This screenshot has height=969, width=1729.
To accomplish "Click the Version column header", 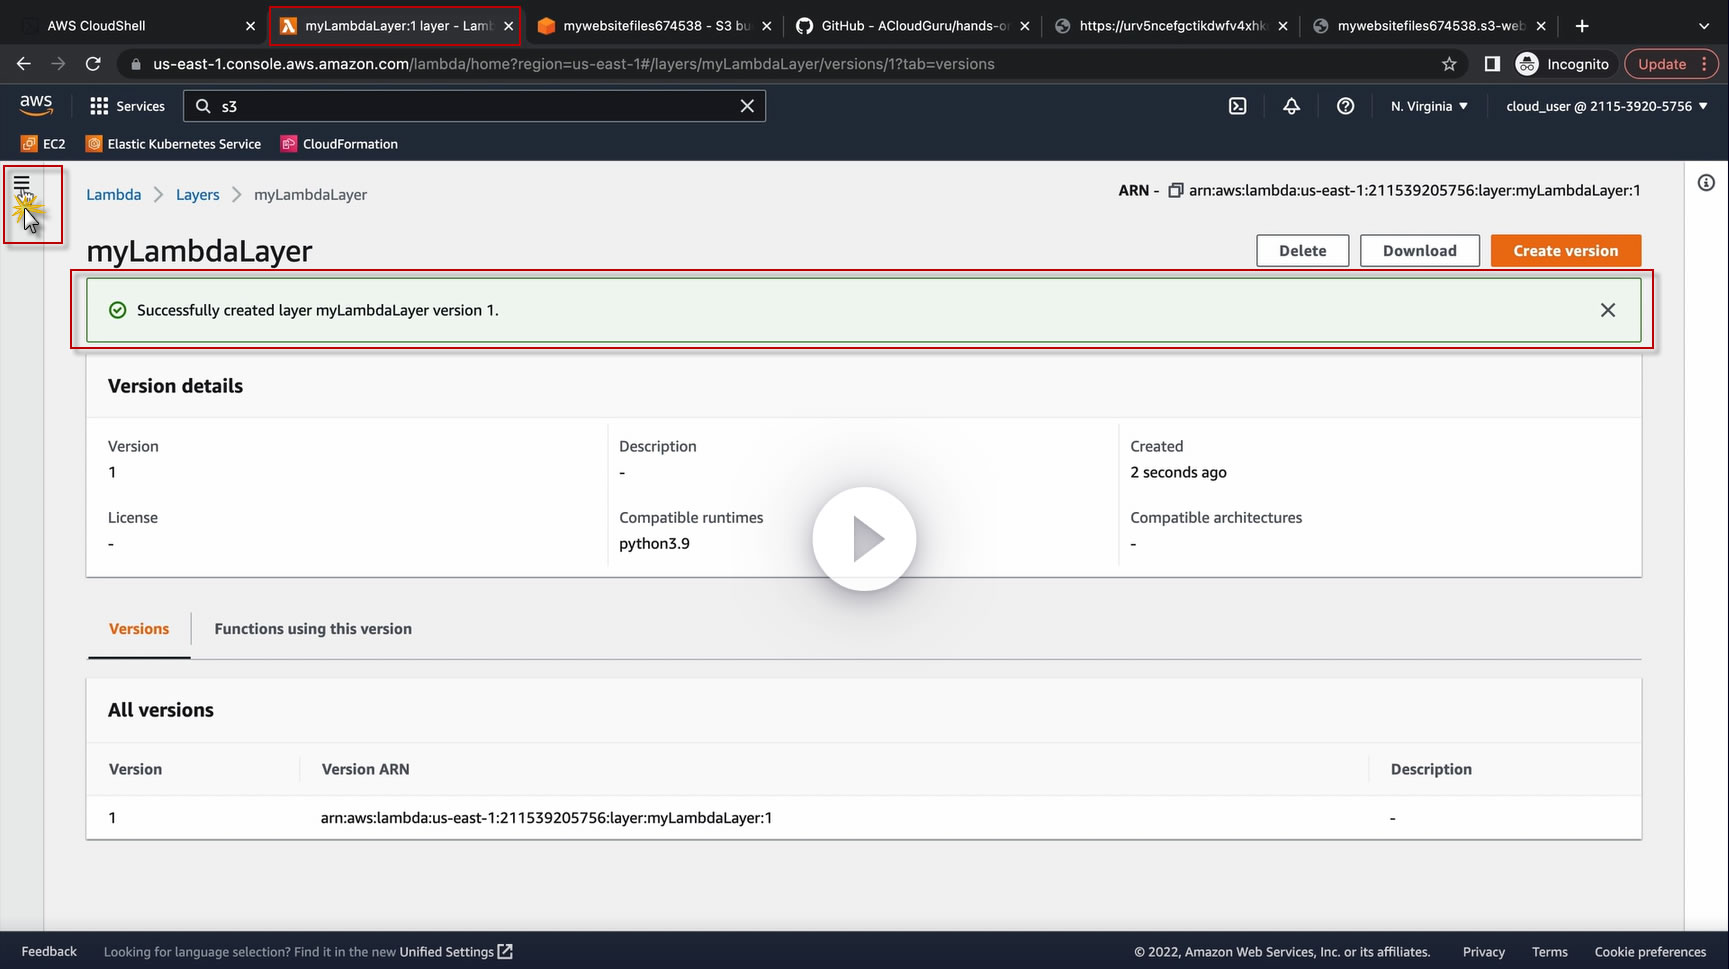I will [135, 769].
